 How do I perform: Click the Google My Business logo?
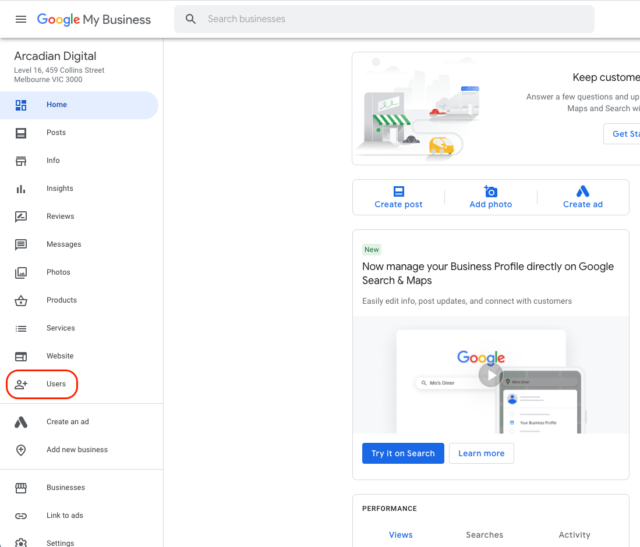click(94, 19)
